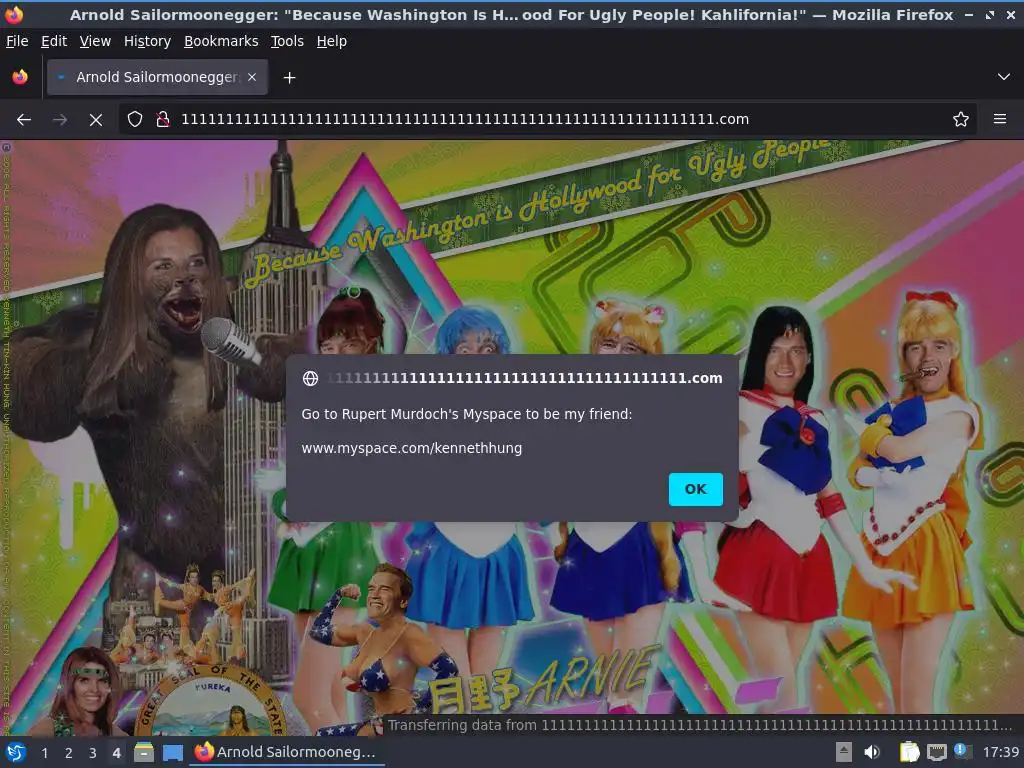Go back one page

24,120
